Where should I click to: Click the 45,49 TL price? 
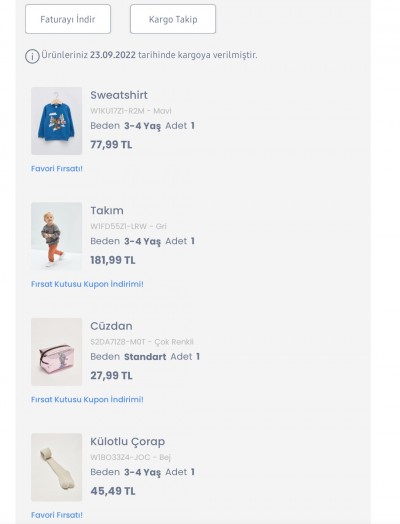[x=113, y=491]
